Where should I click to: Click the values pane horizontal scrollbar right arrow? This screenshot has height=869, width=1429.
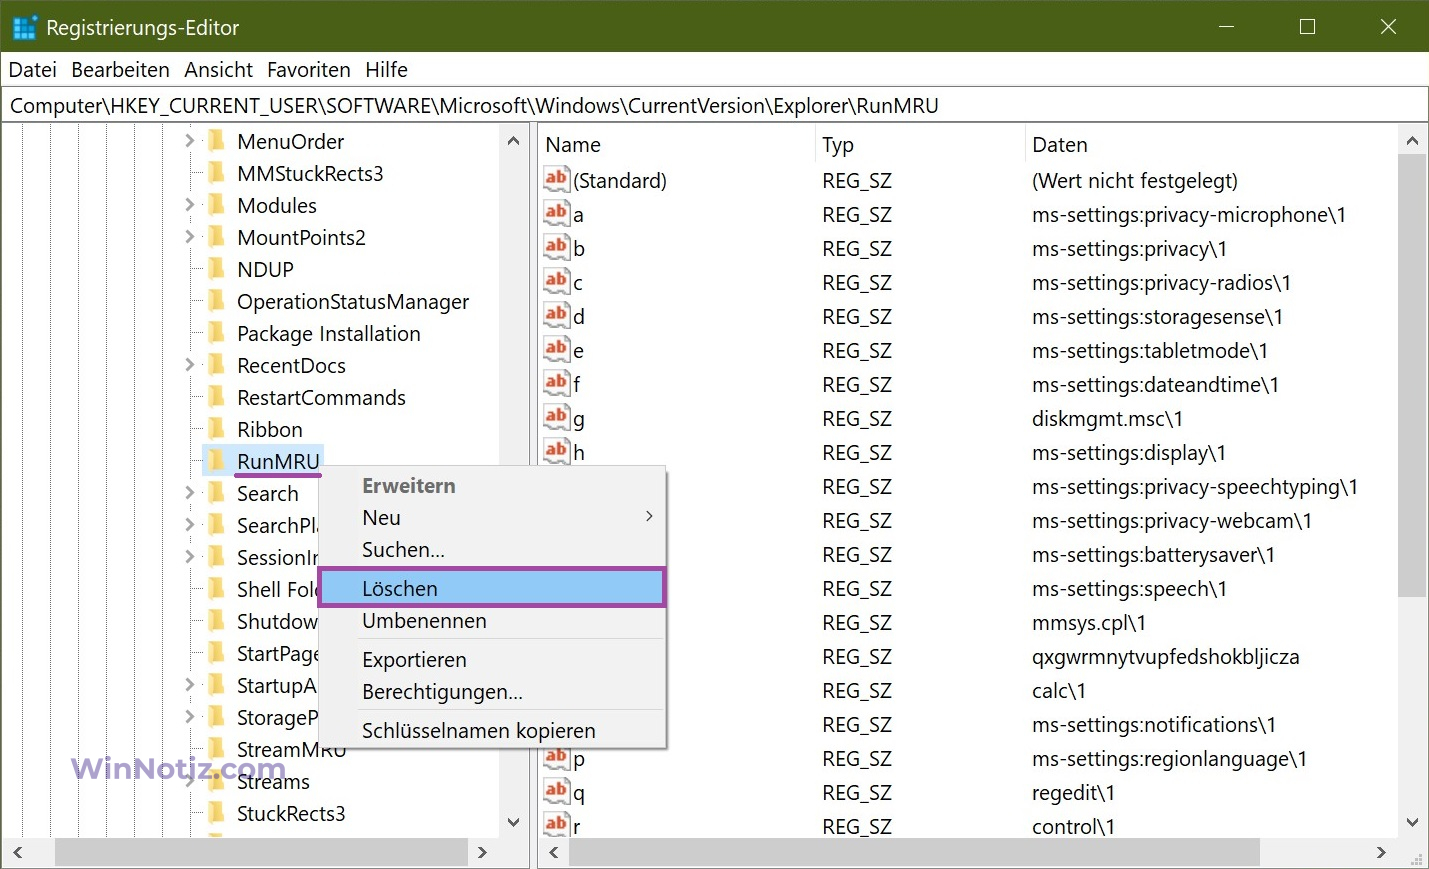point(1381,852)
